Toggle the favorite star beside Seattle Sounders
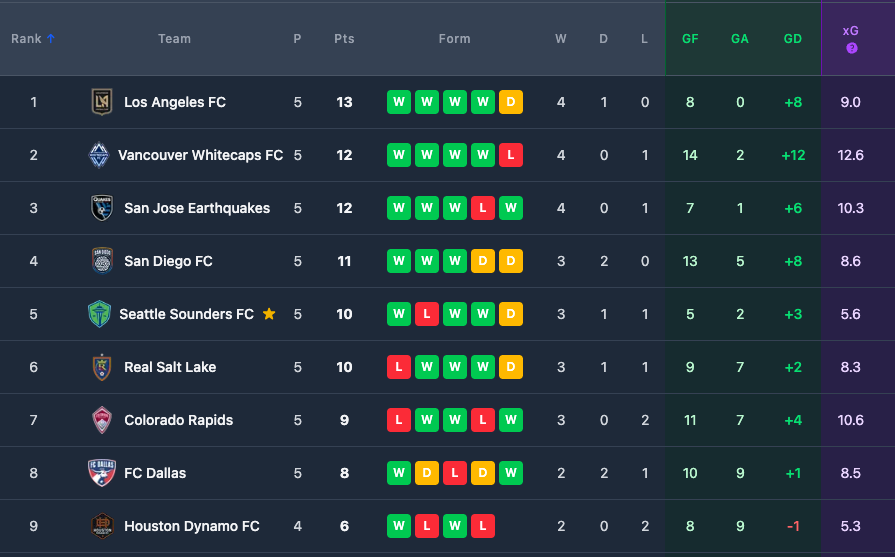 (x=269, y=314)
